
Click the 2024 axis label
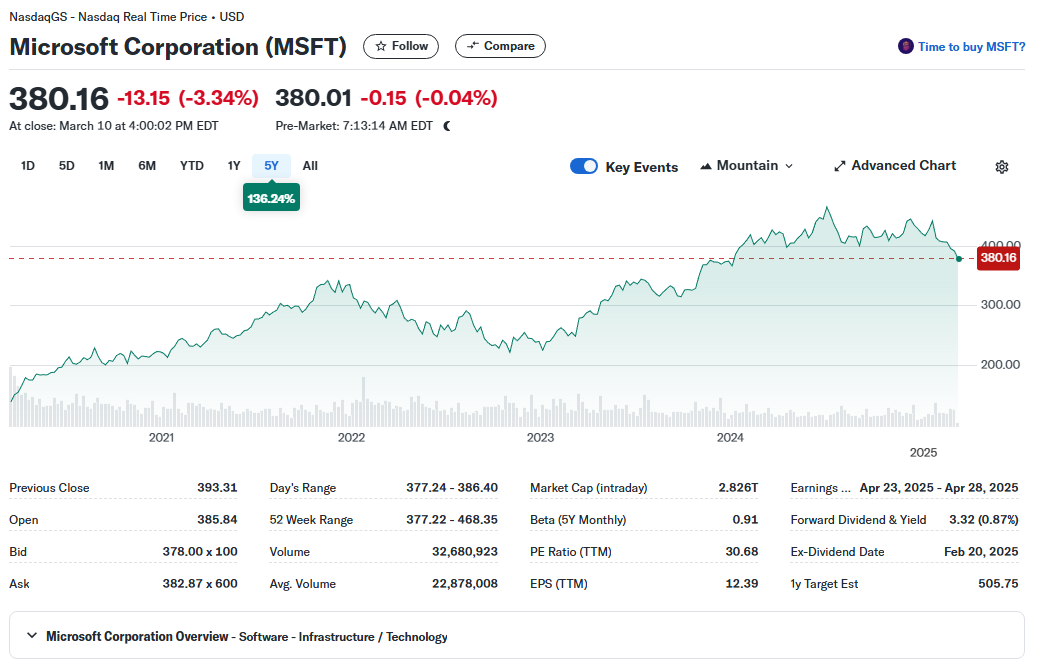[730, 438]
